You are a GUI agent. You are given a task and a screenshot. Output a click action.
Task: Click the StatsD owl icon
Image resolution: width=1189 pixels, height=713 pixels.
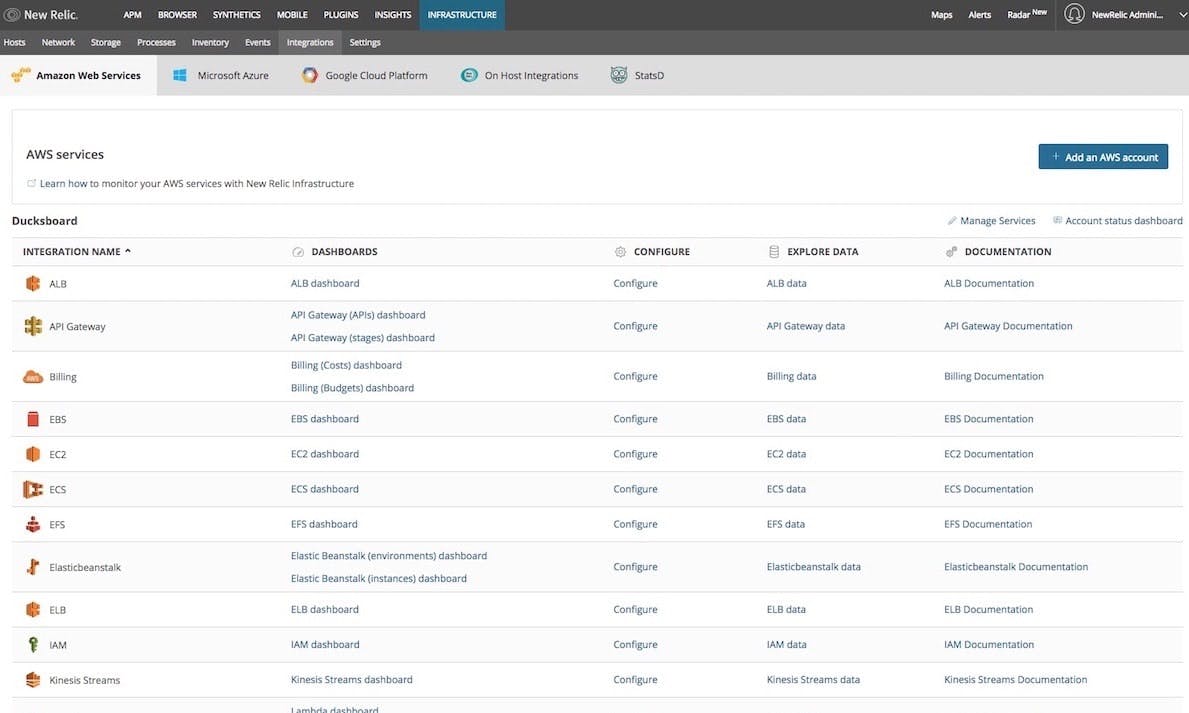[619, 75]
